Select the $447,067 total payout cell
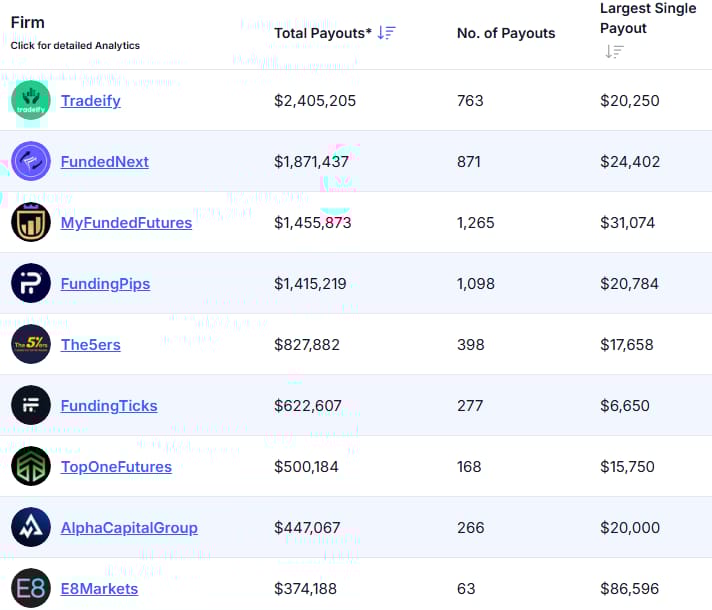 [x=307, y=528]
